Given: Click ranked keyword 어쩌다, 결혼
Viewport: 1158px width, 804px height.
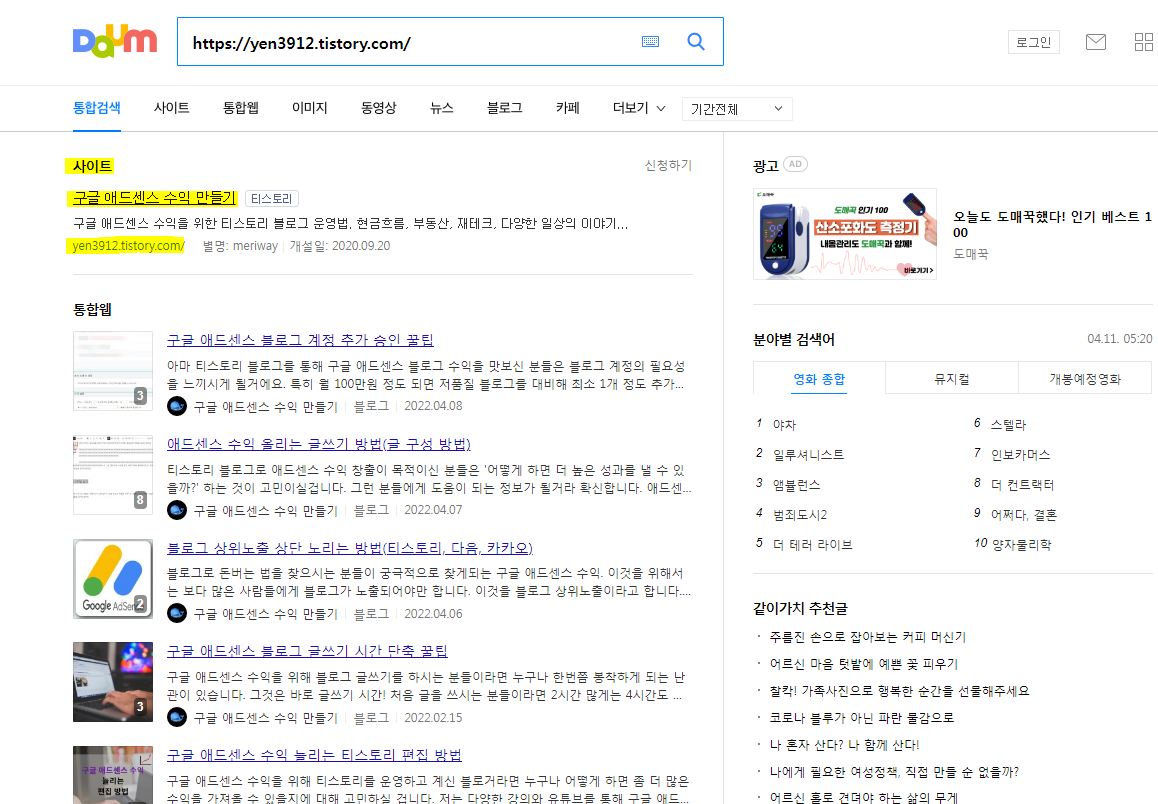Looking at the screenshot, I should pos(1024,515).
